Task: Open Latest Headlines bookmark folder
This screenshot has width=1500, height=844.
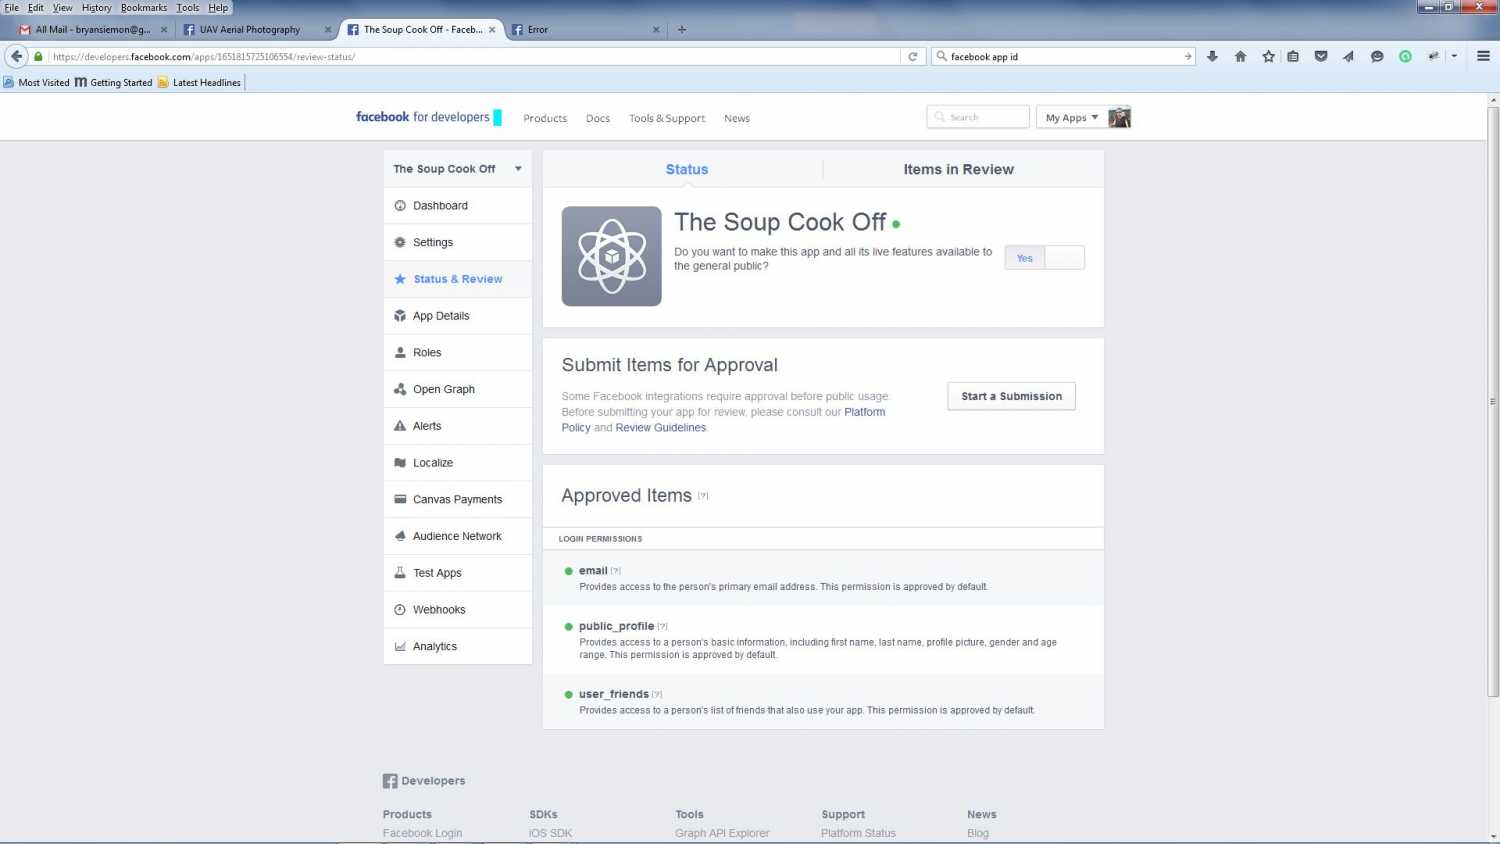Action: tap(199, 83)
